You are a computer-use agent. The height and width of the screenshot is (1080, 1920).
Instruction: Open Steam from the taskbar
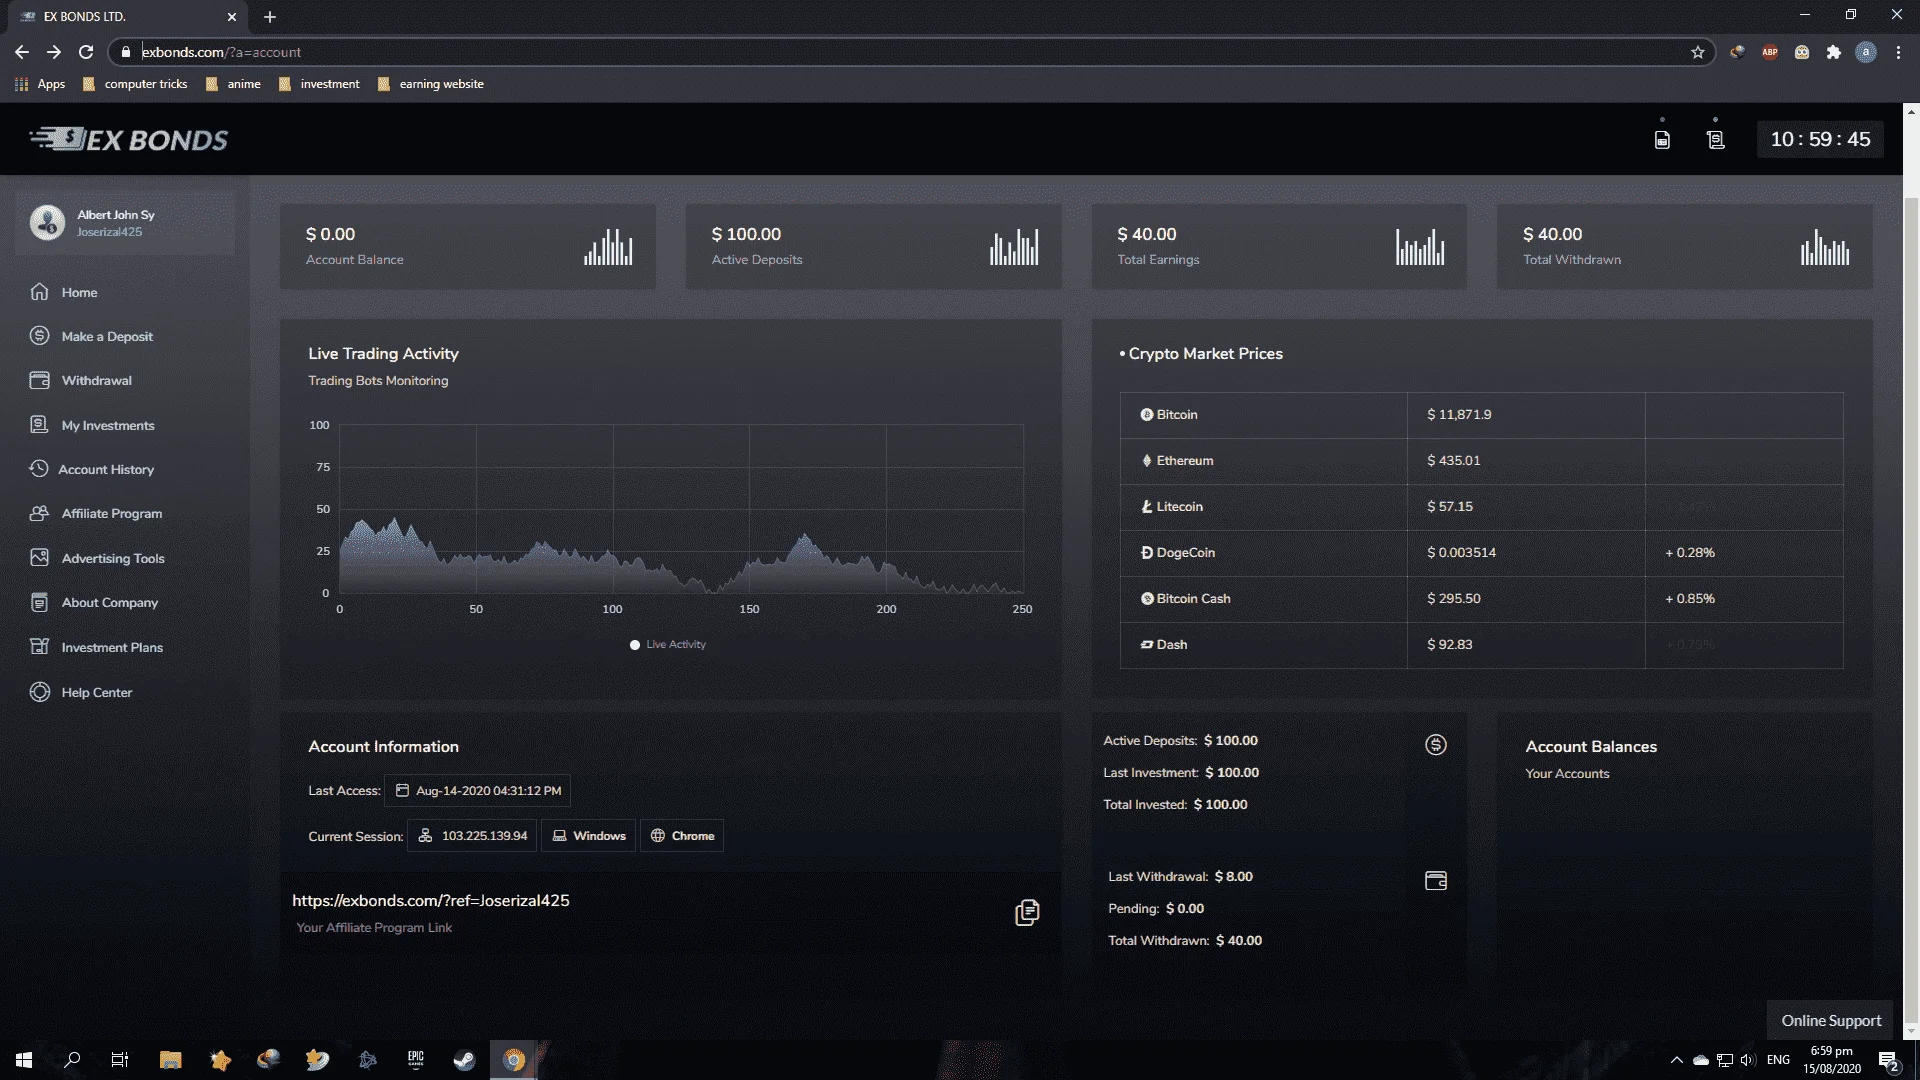point(465,1060)
